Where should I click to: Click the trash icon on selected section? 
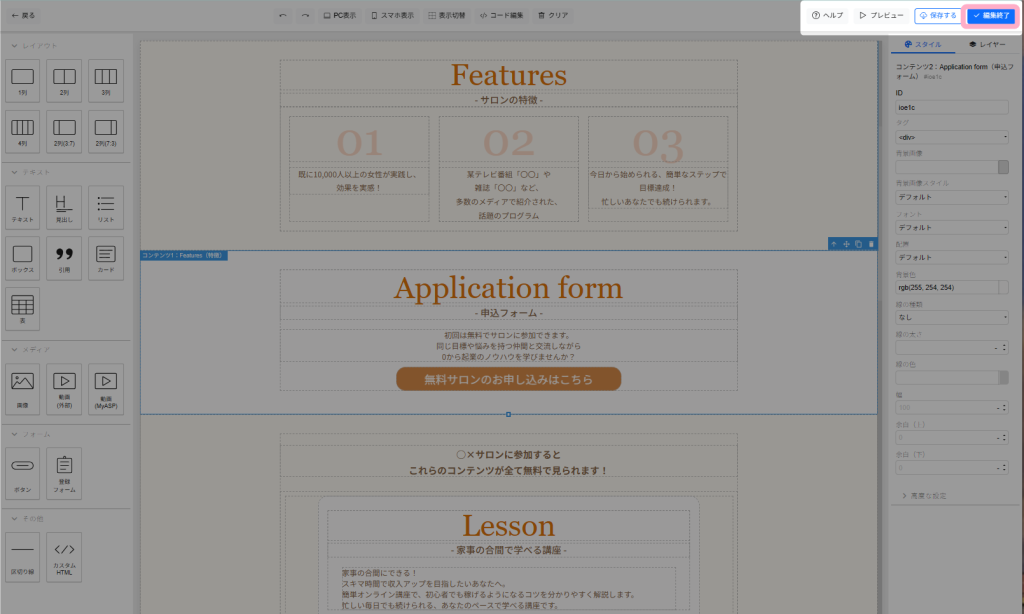pos(871,244)
